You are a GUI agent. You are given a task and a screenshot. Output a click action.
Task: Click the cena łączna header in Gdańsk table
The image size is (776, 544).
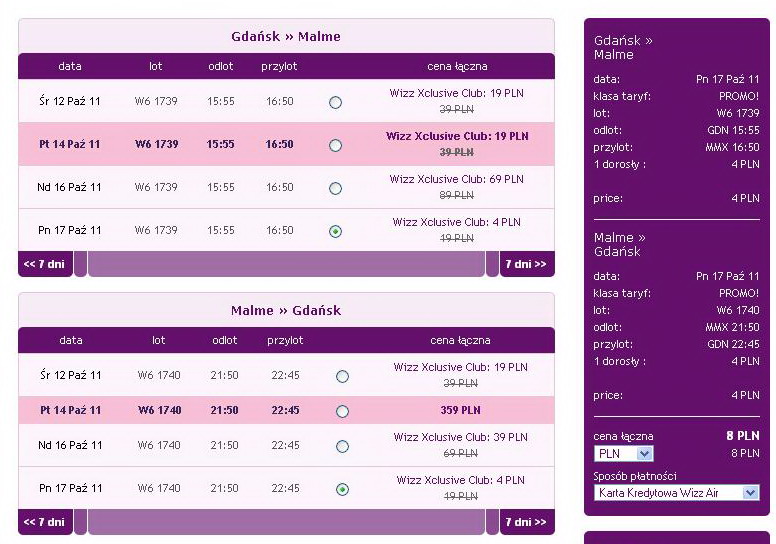[x=457, y=66]
